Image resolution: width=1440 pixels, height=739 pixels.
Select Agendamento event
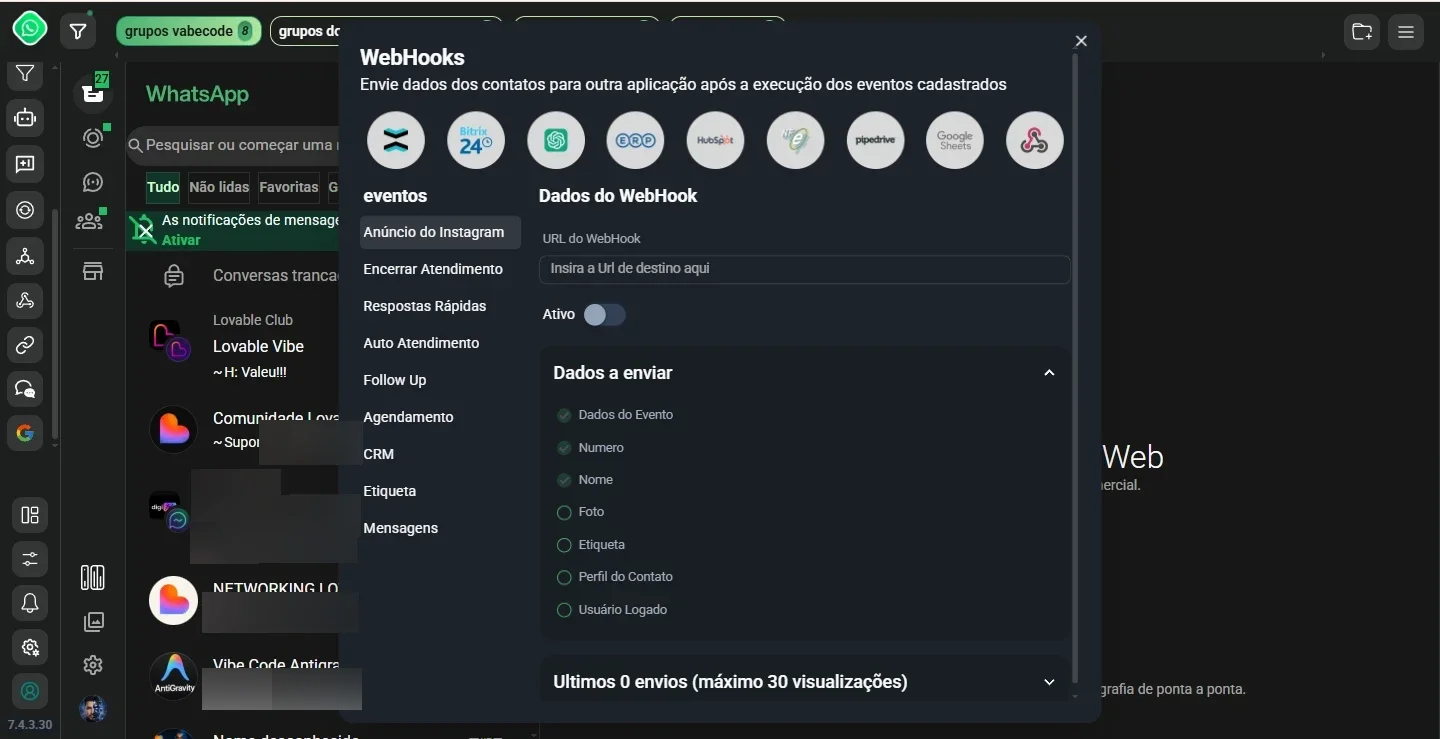click(408, 417)
